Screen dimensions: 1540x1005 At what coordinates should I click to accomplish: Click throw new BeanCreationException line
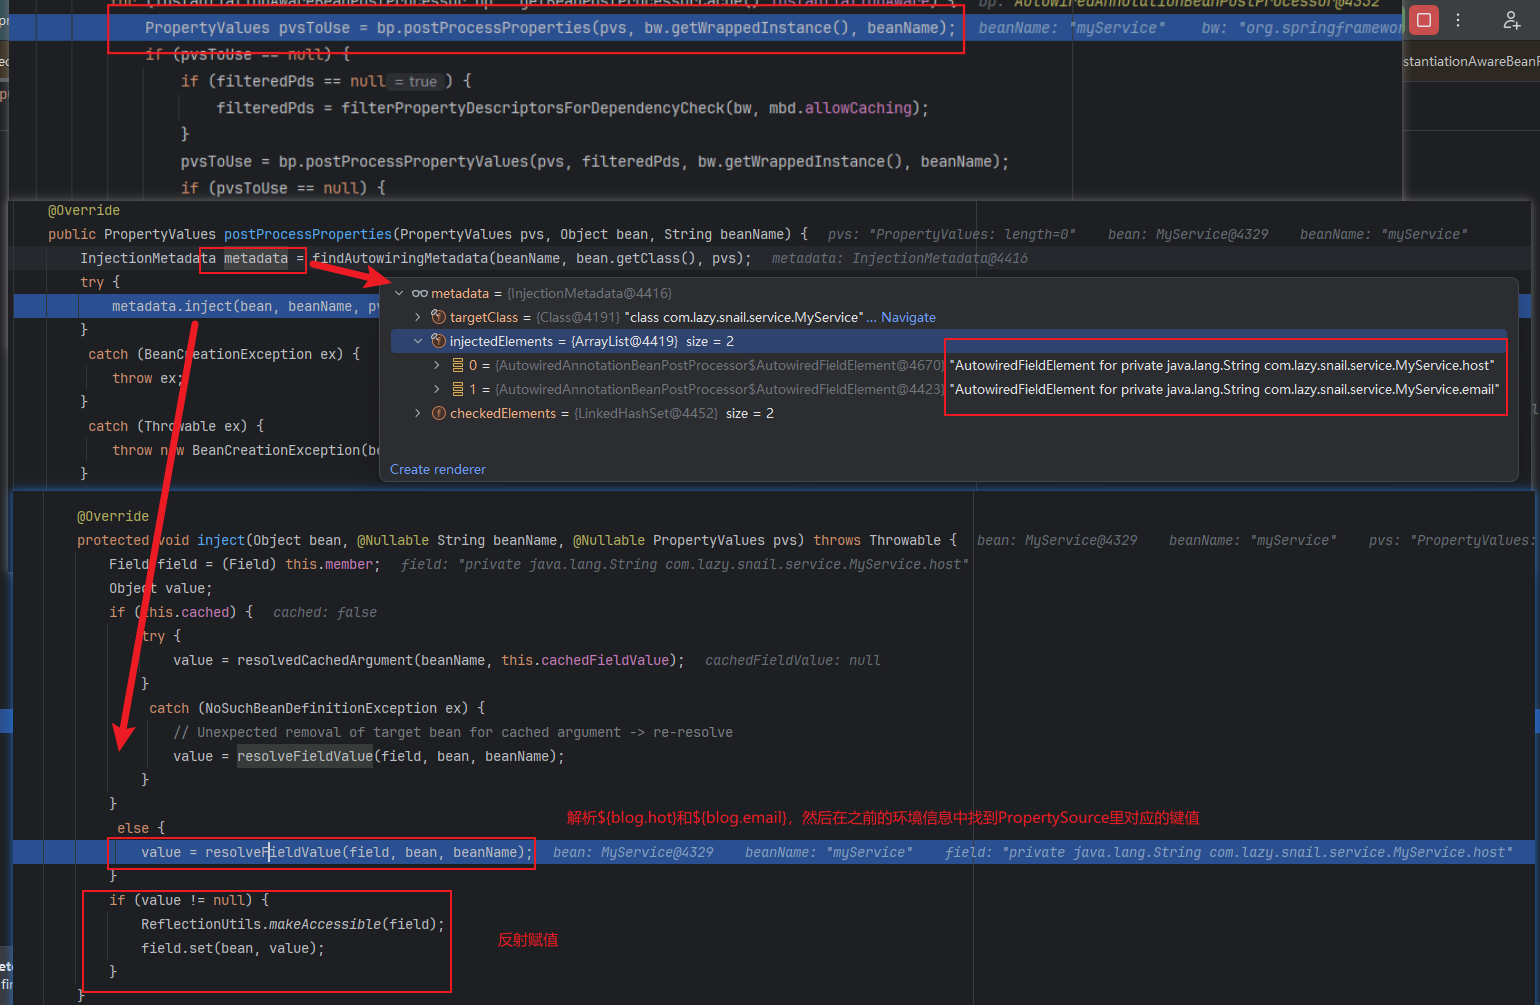[246, 450]
